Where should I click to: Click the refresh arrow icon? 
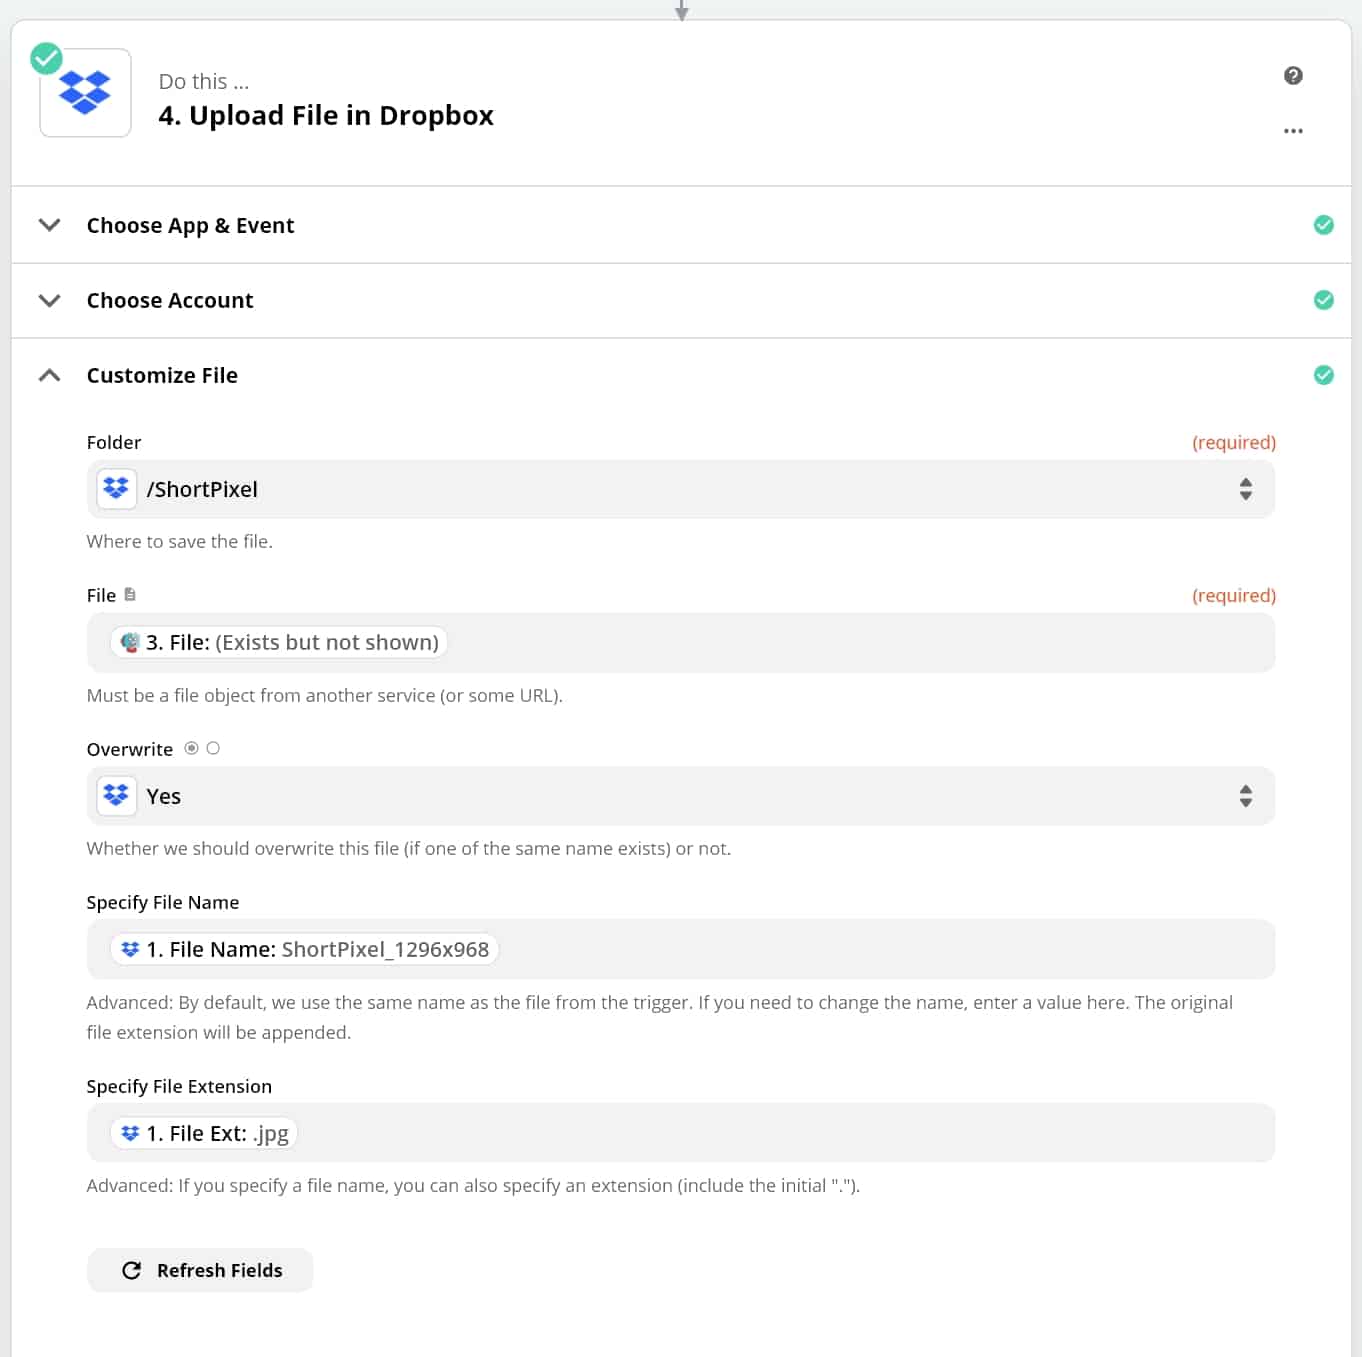(x=131, y=1270)
